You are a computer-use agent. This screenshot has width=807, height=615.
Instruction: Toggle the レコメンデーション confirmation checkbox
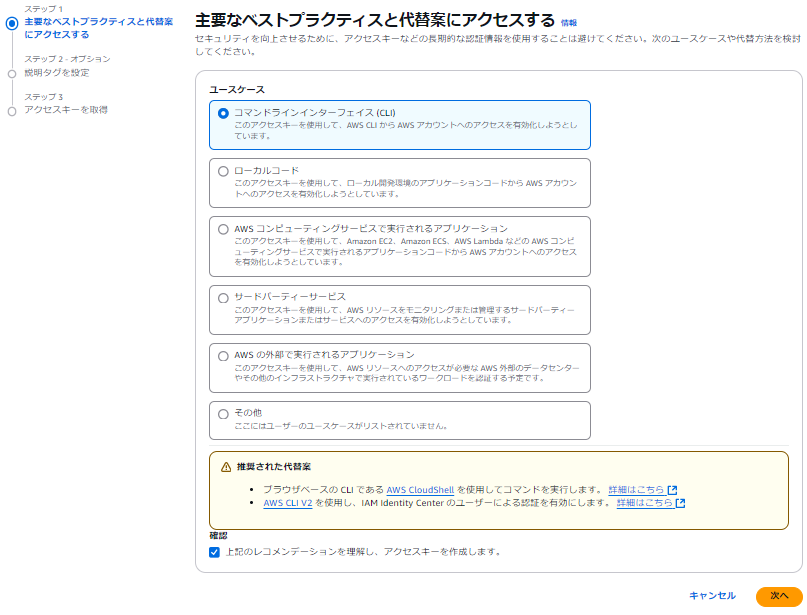click(214, 552)
